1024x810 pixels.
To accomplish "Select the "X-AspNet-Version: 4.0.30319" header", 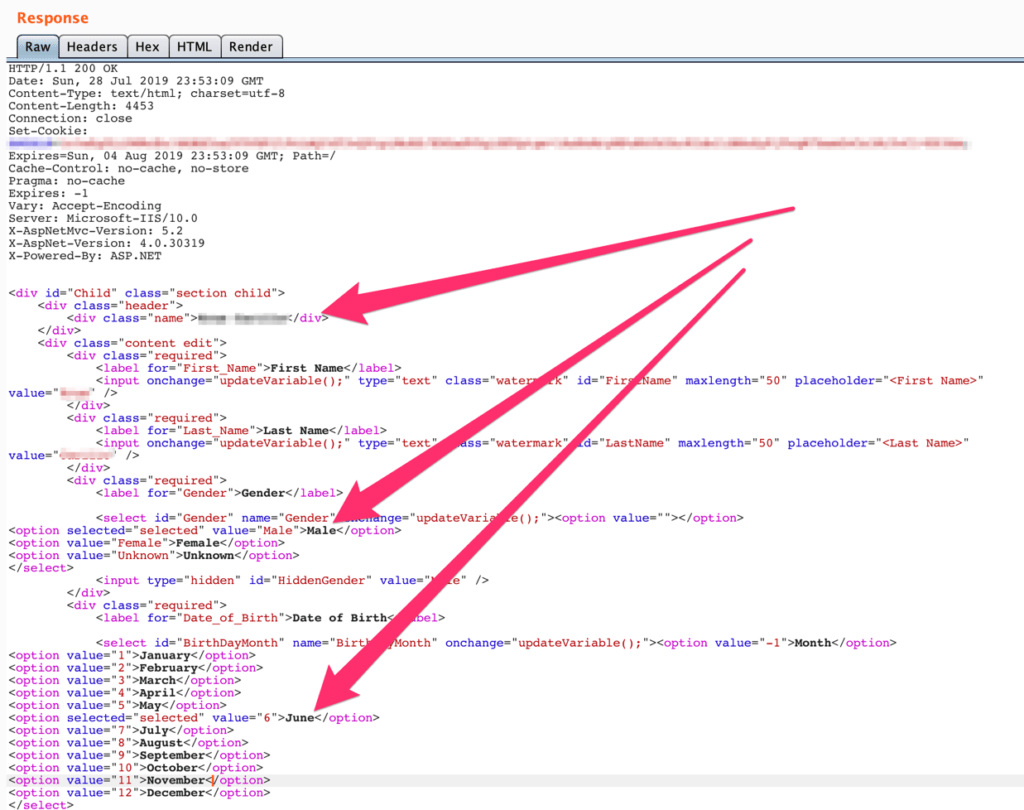I will pyautogui.click(x=106, y=243).
